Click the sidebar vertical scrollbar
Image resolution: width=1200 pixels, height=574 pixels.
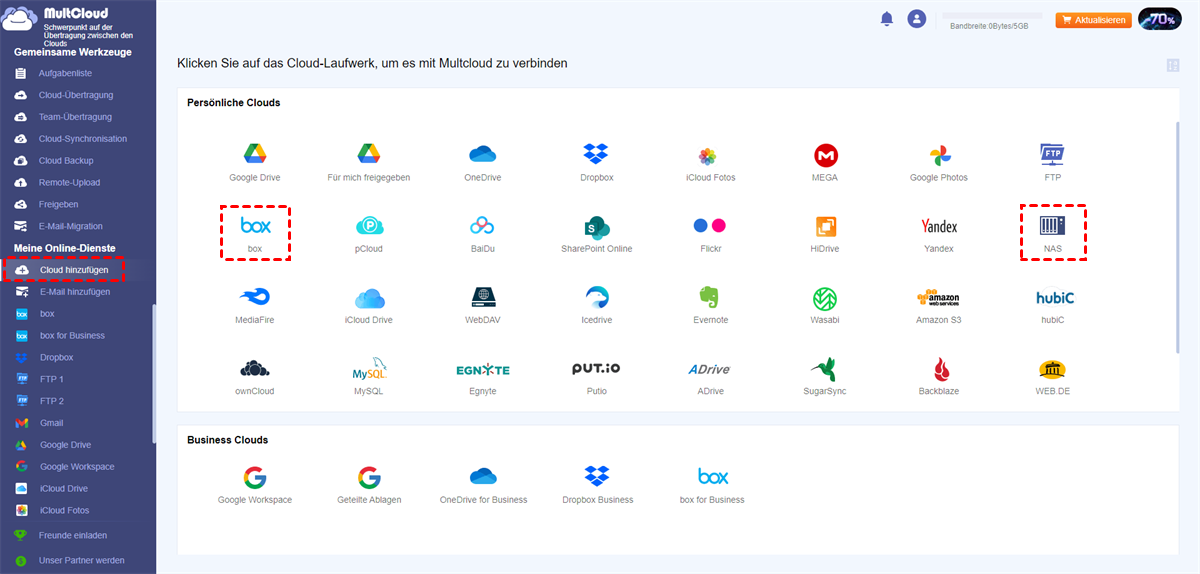(153, 372)
